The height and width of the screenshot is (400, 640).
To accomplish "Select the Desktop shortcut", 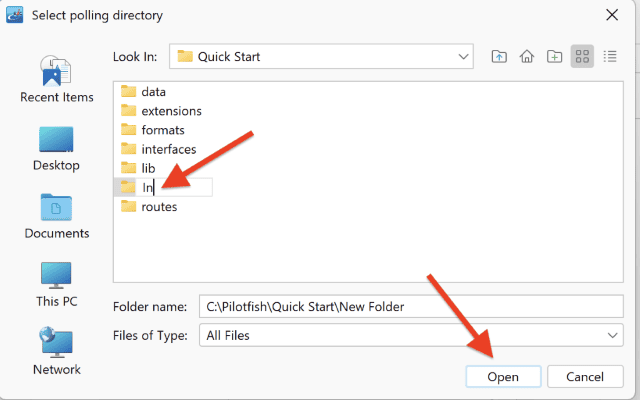I will tap(56, 149).
